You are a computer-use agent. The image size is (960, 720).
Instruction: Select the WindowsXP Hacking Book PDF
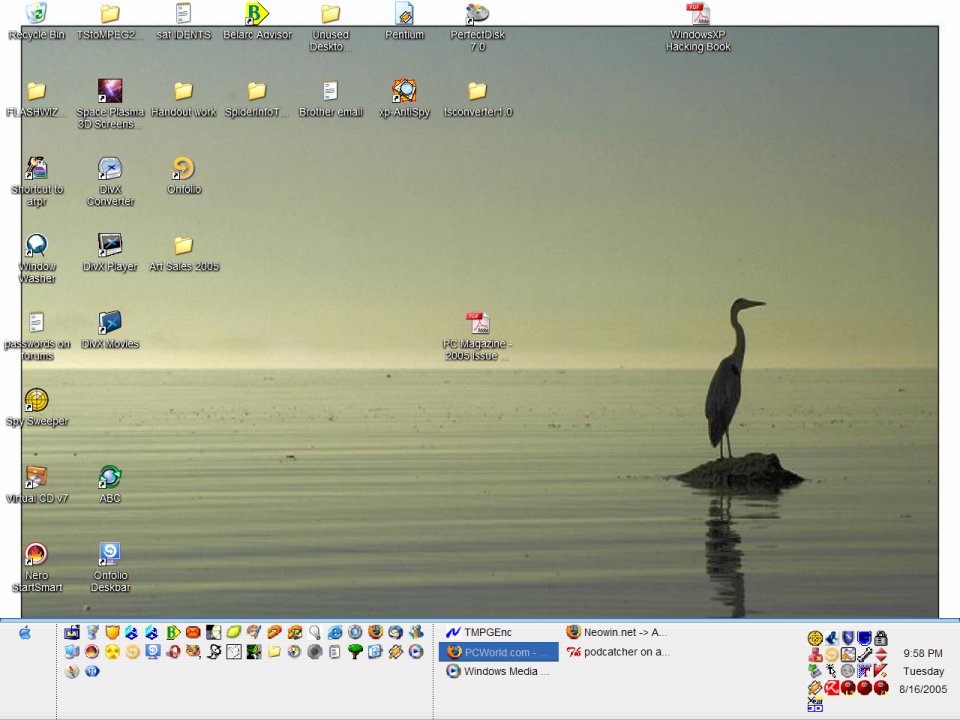698,14
